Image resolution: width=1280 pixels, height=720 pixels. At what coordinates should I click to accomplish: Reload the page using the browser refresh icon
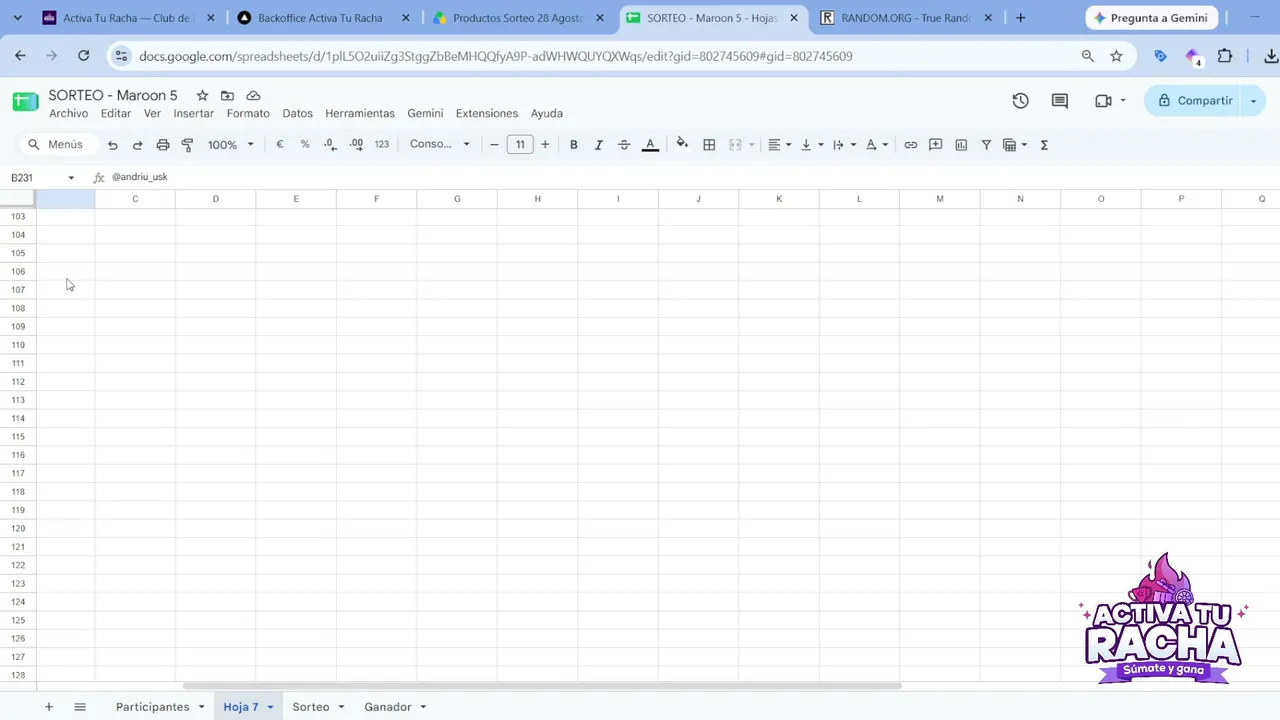[84, 56]
